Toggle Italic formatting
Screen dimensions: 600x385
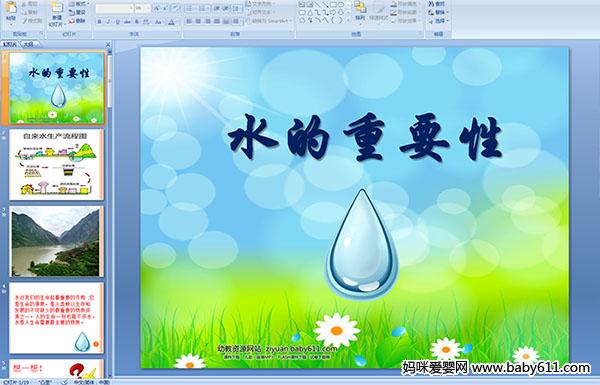pyautogui.click(x=108, y=22)
